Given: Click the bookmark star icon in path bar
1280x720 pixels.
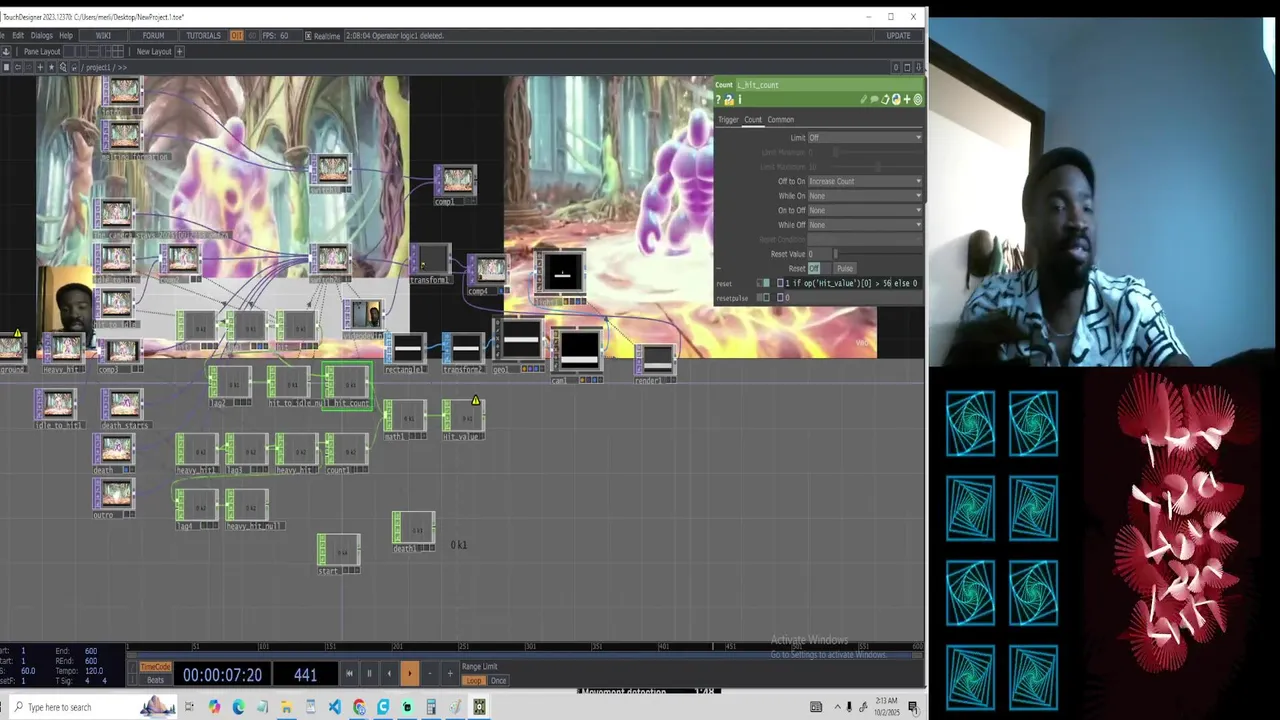Looking at the screenshot, I should pyautogui.click(x=51, y=67).
